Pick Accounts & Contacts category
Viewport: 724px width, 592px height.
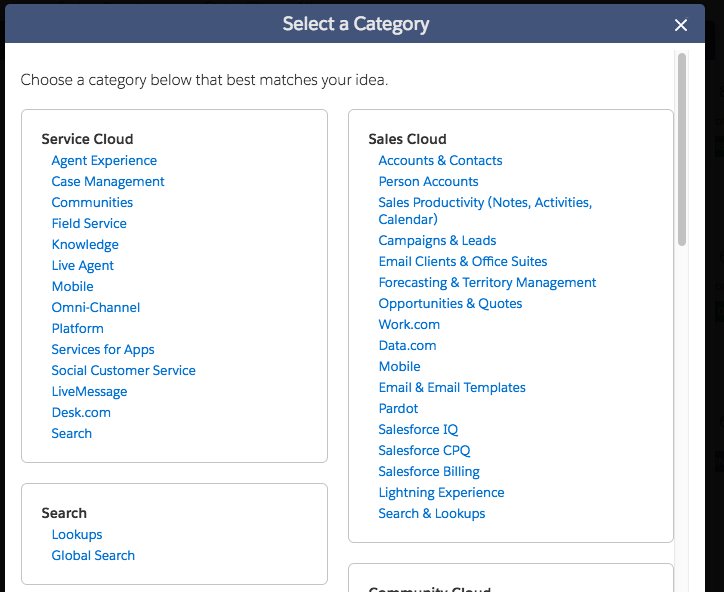[x=440, y=161]
